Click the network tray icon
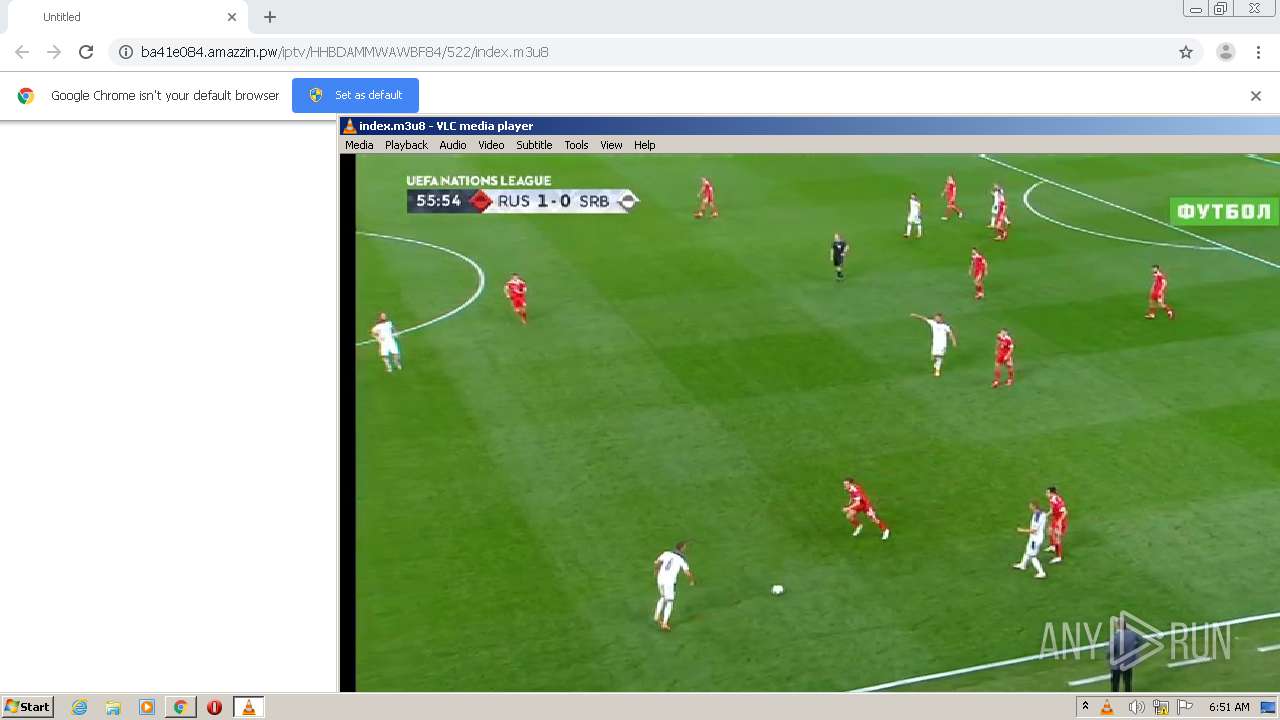Screen dimensions: 1280x720 [x=1161, y=707]
